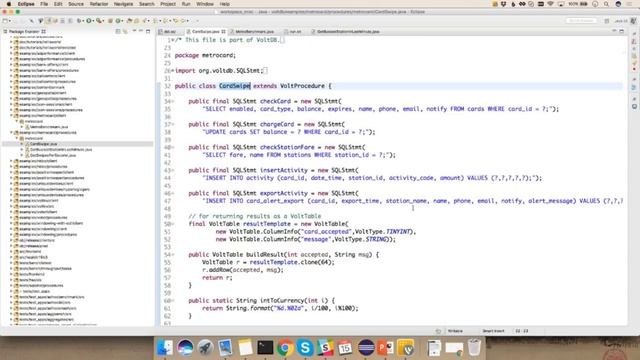Collapse the metrocard procedures source folder
The width and height of the screenshot is (640, 360).
click(11, 132)
